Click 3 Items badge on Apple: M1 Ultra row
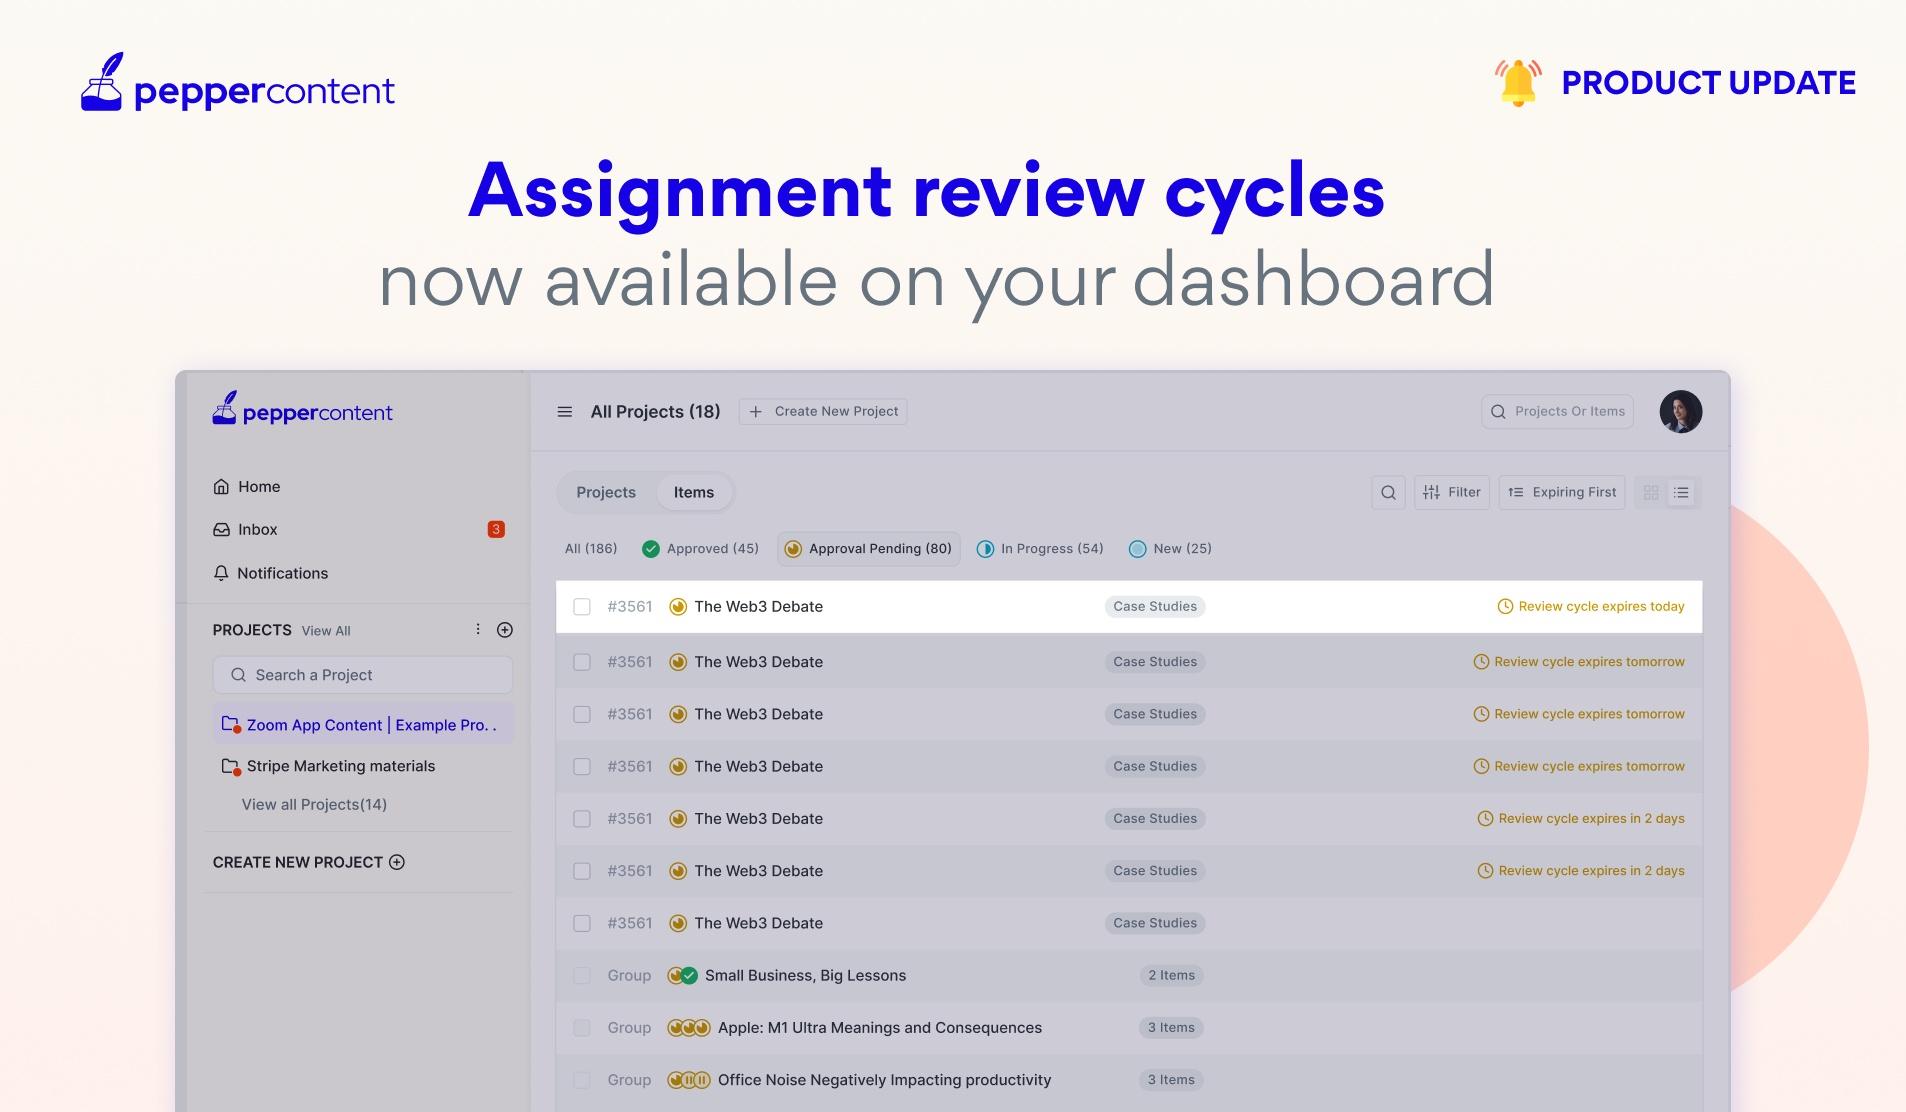 [x=1171, y=1028]
